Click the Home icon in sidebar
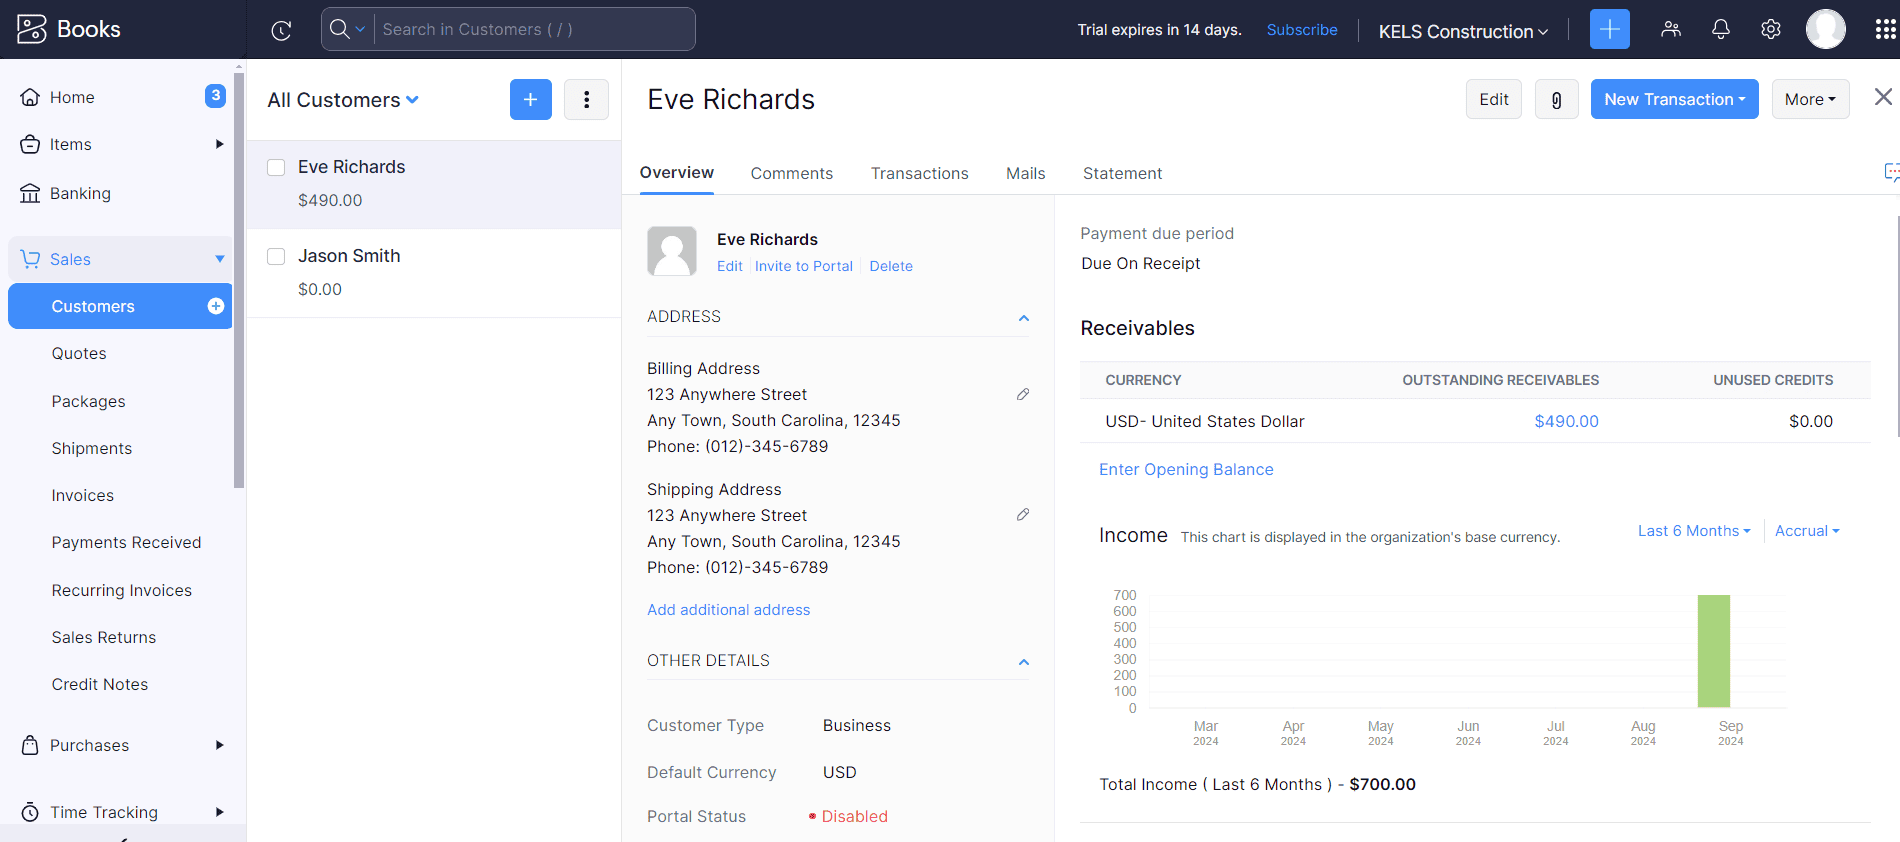The width and height of the screenshot is (1900, 842). point(30,97)
